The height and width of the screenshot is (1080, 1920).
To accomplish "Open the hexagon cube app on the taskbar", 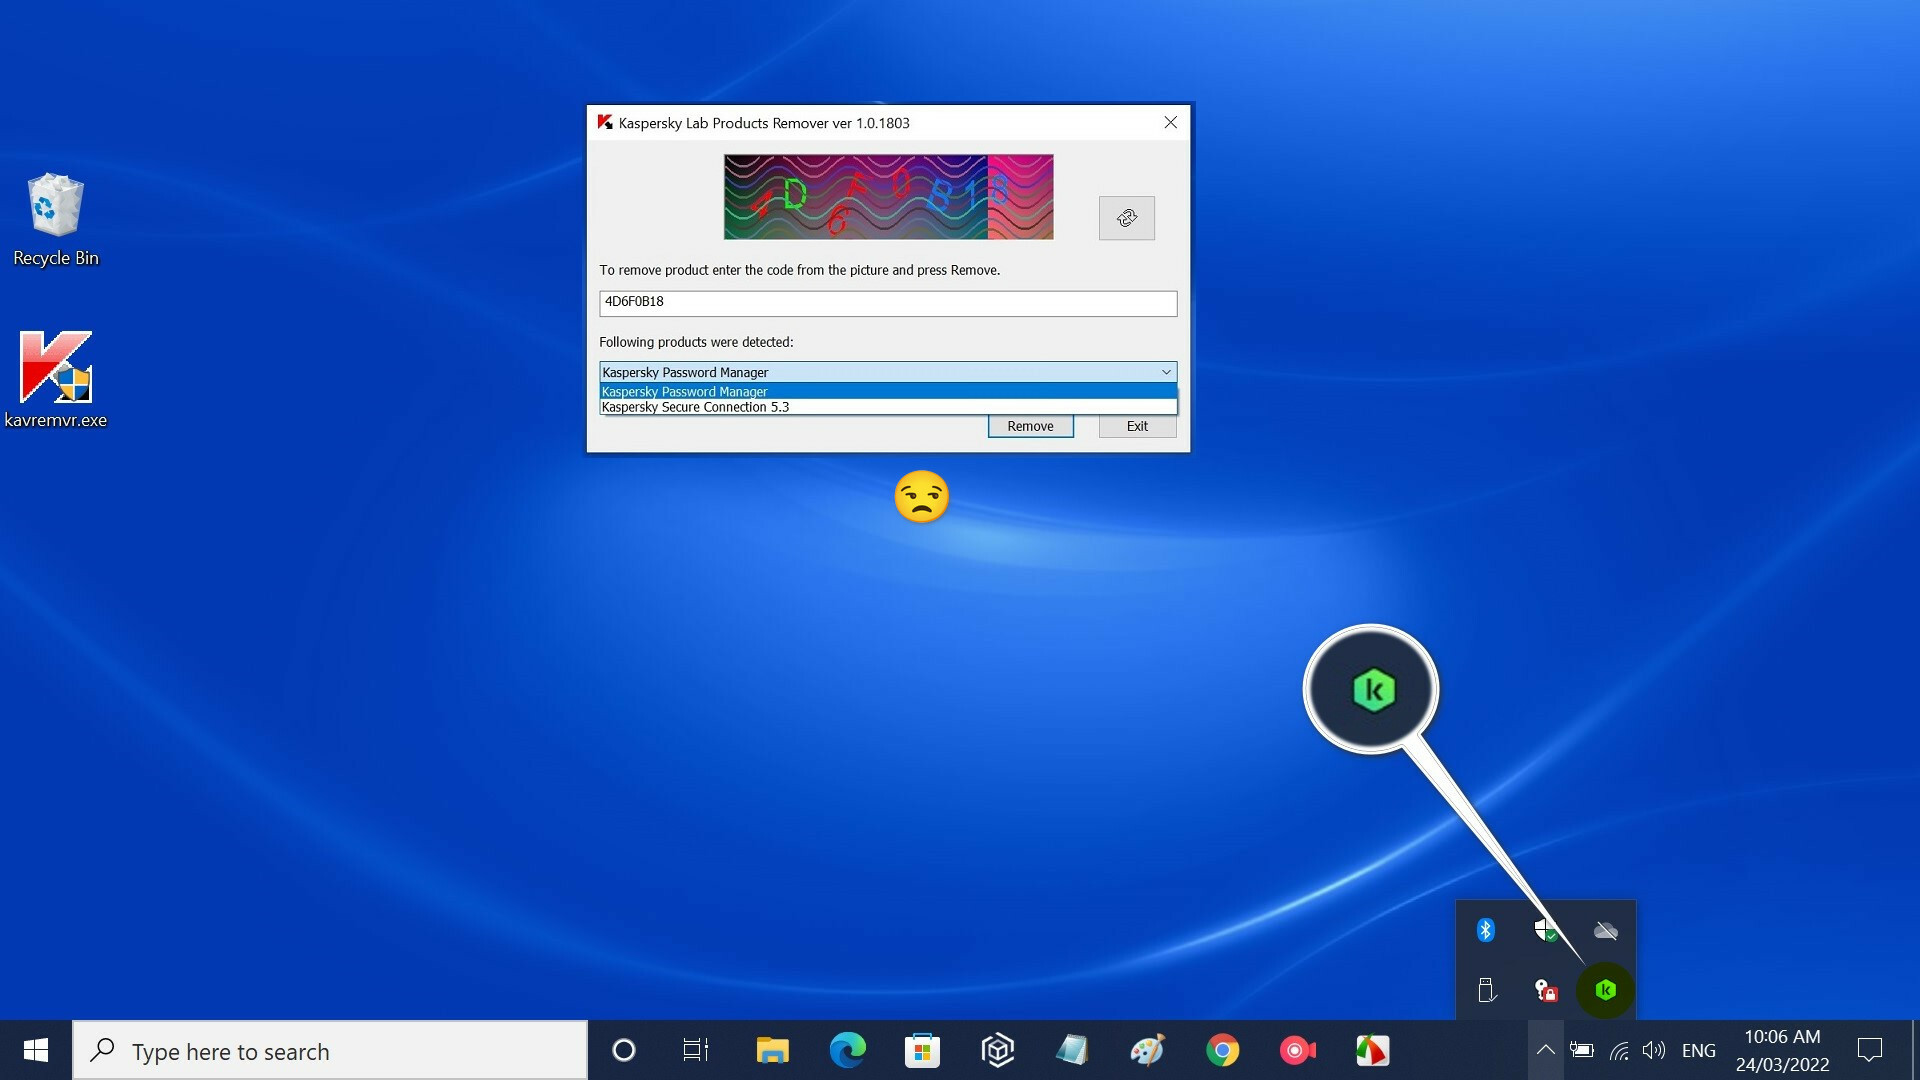I will pyautogui.click(x=997, y=1051).
